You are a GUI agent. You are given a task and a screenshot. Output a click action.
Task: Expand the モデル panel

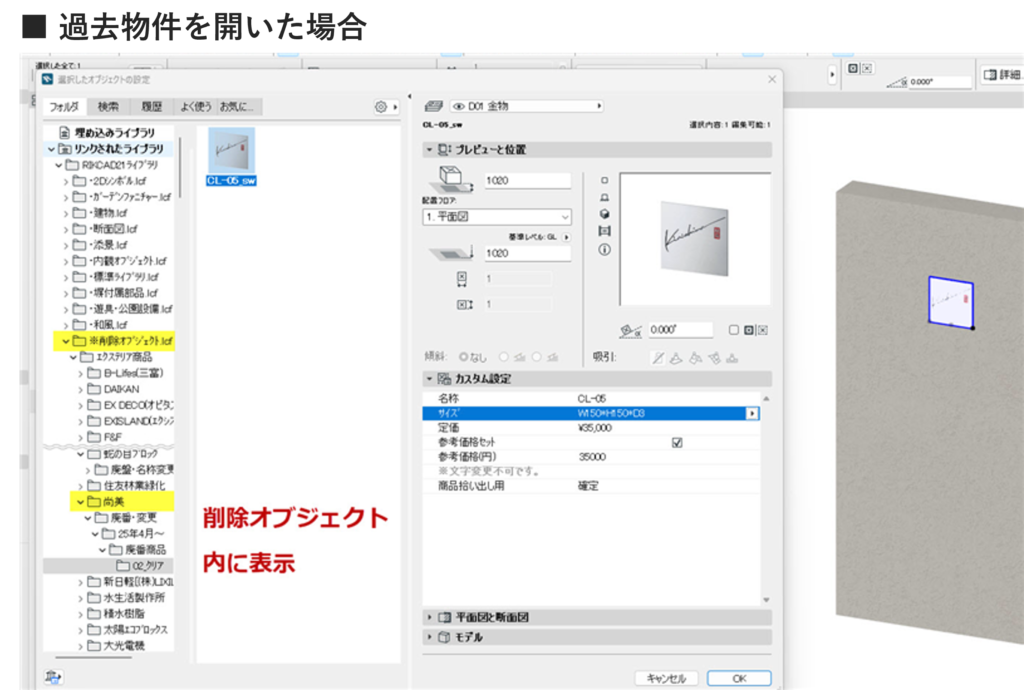pos(429,637)
